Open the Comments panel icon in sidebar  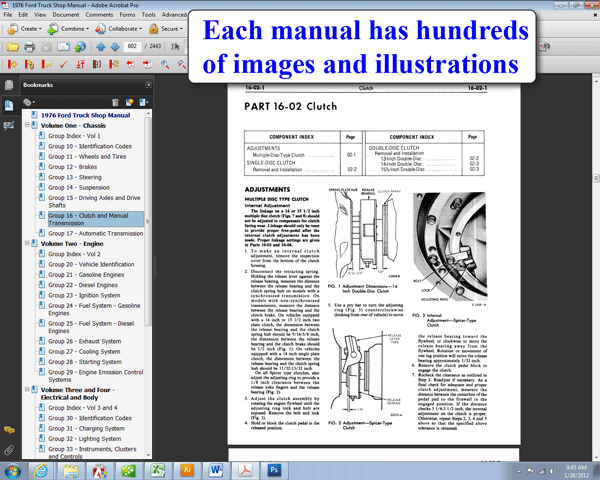coord(9,430)
